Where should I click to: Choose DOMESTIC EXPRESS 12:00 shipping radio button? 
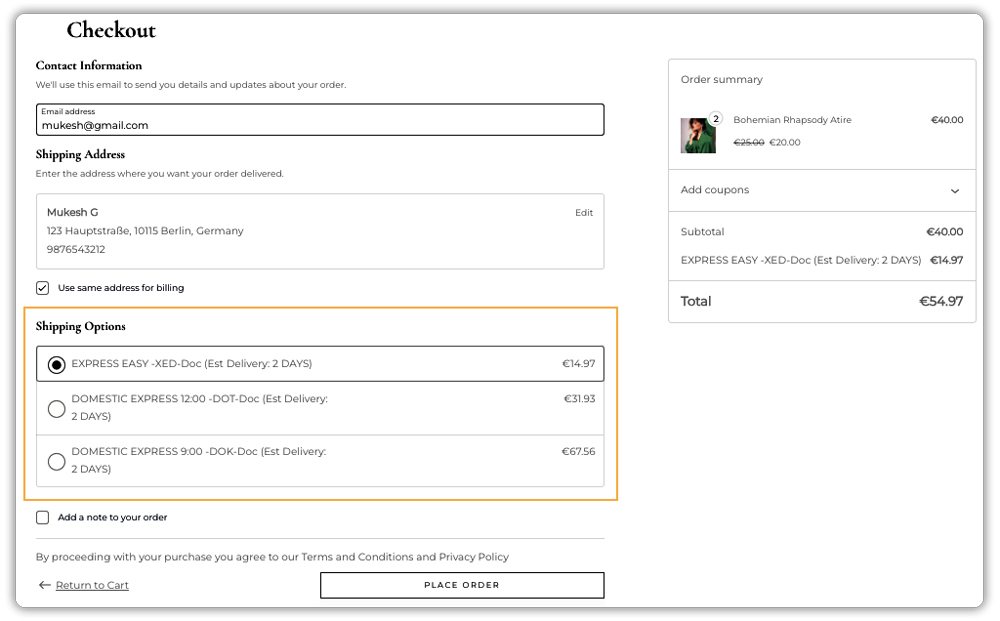click(57, 408)
